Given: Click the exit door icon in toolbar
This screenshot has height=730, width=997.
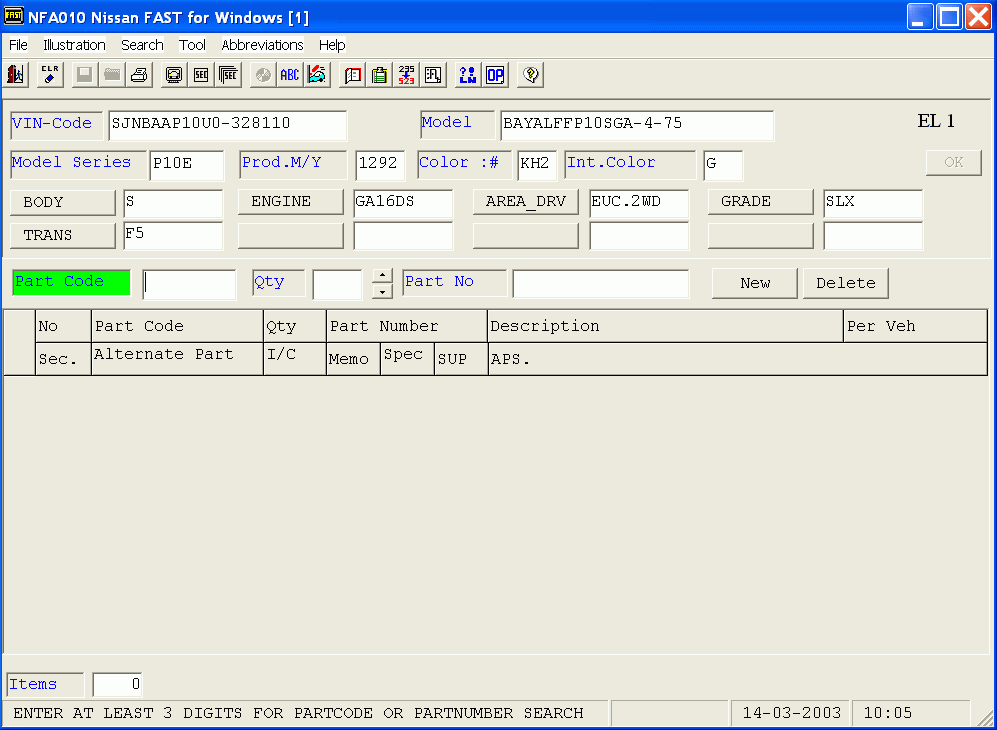Looking at the screenshot, I should [x=16, y=75].
